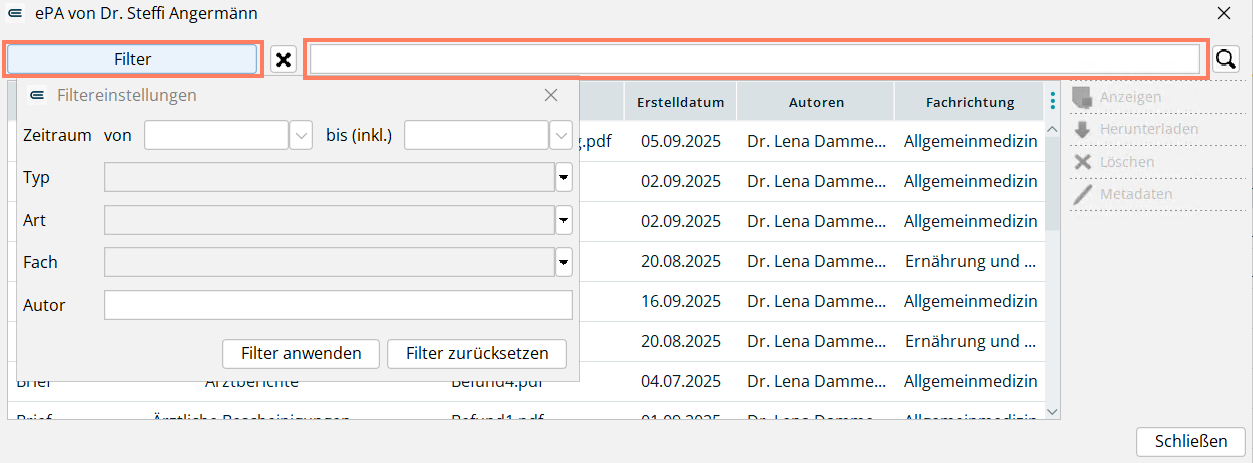Close the ePA window
Image resolution: width=1253 pixels, height=463 pixels.
[1224, 14]
